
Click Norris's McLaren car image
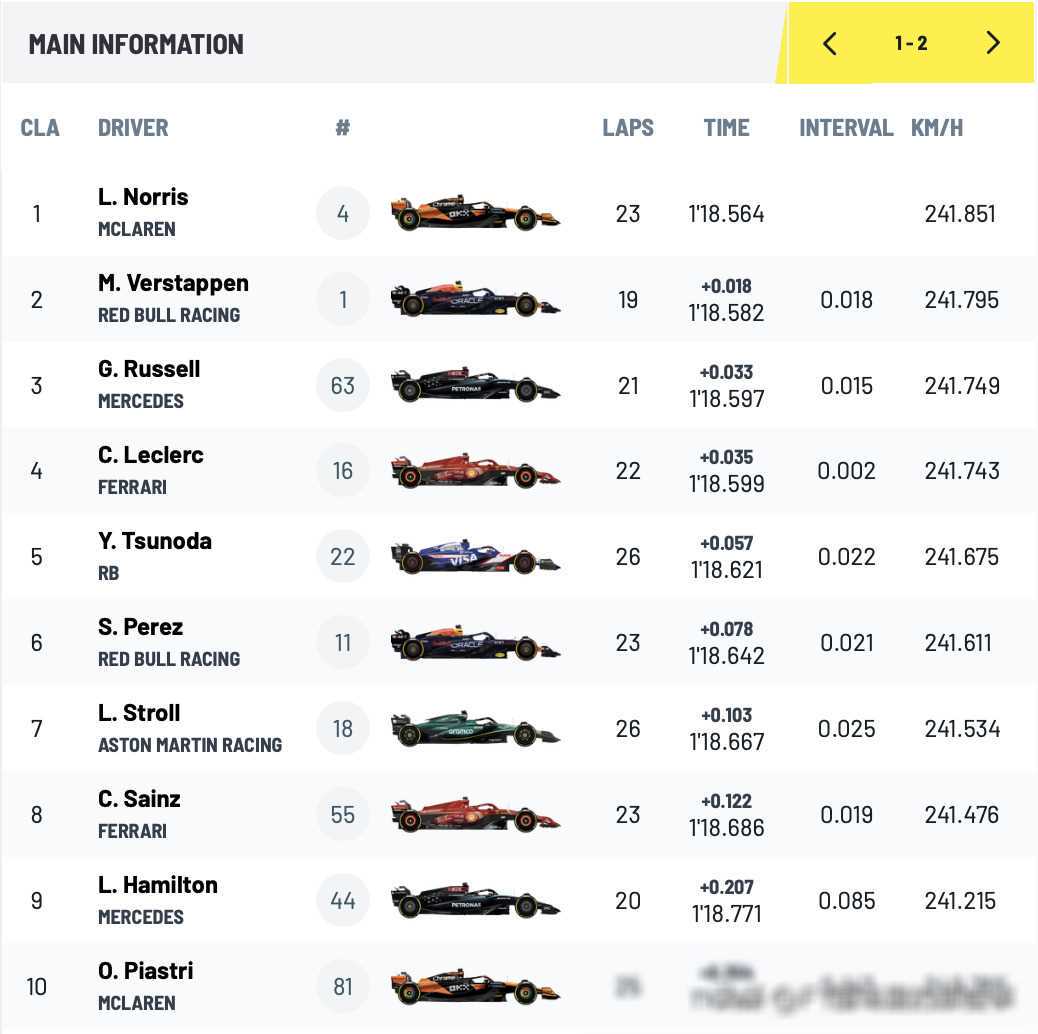tap(475, 214)
